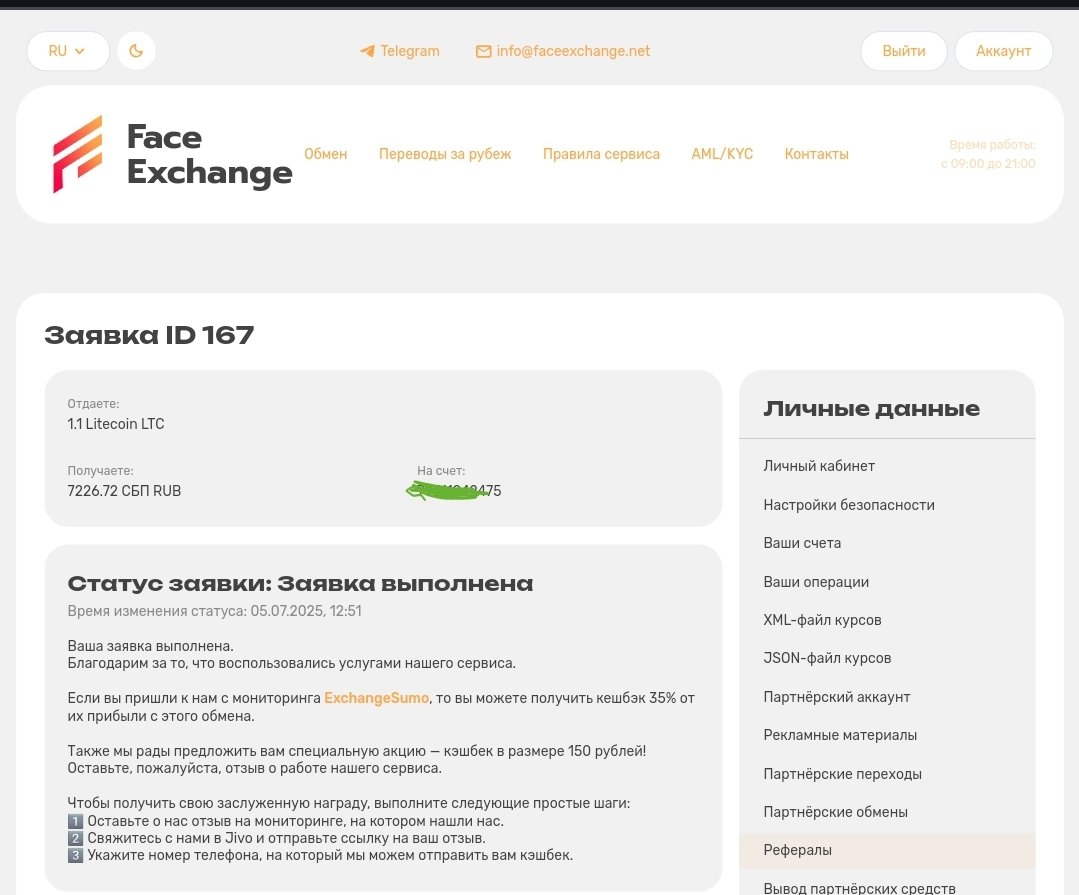Toggle dark mode with the moon icon
Image resolution: width=1079 pixels, height=895 pixels.
click(136, 51)
